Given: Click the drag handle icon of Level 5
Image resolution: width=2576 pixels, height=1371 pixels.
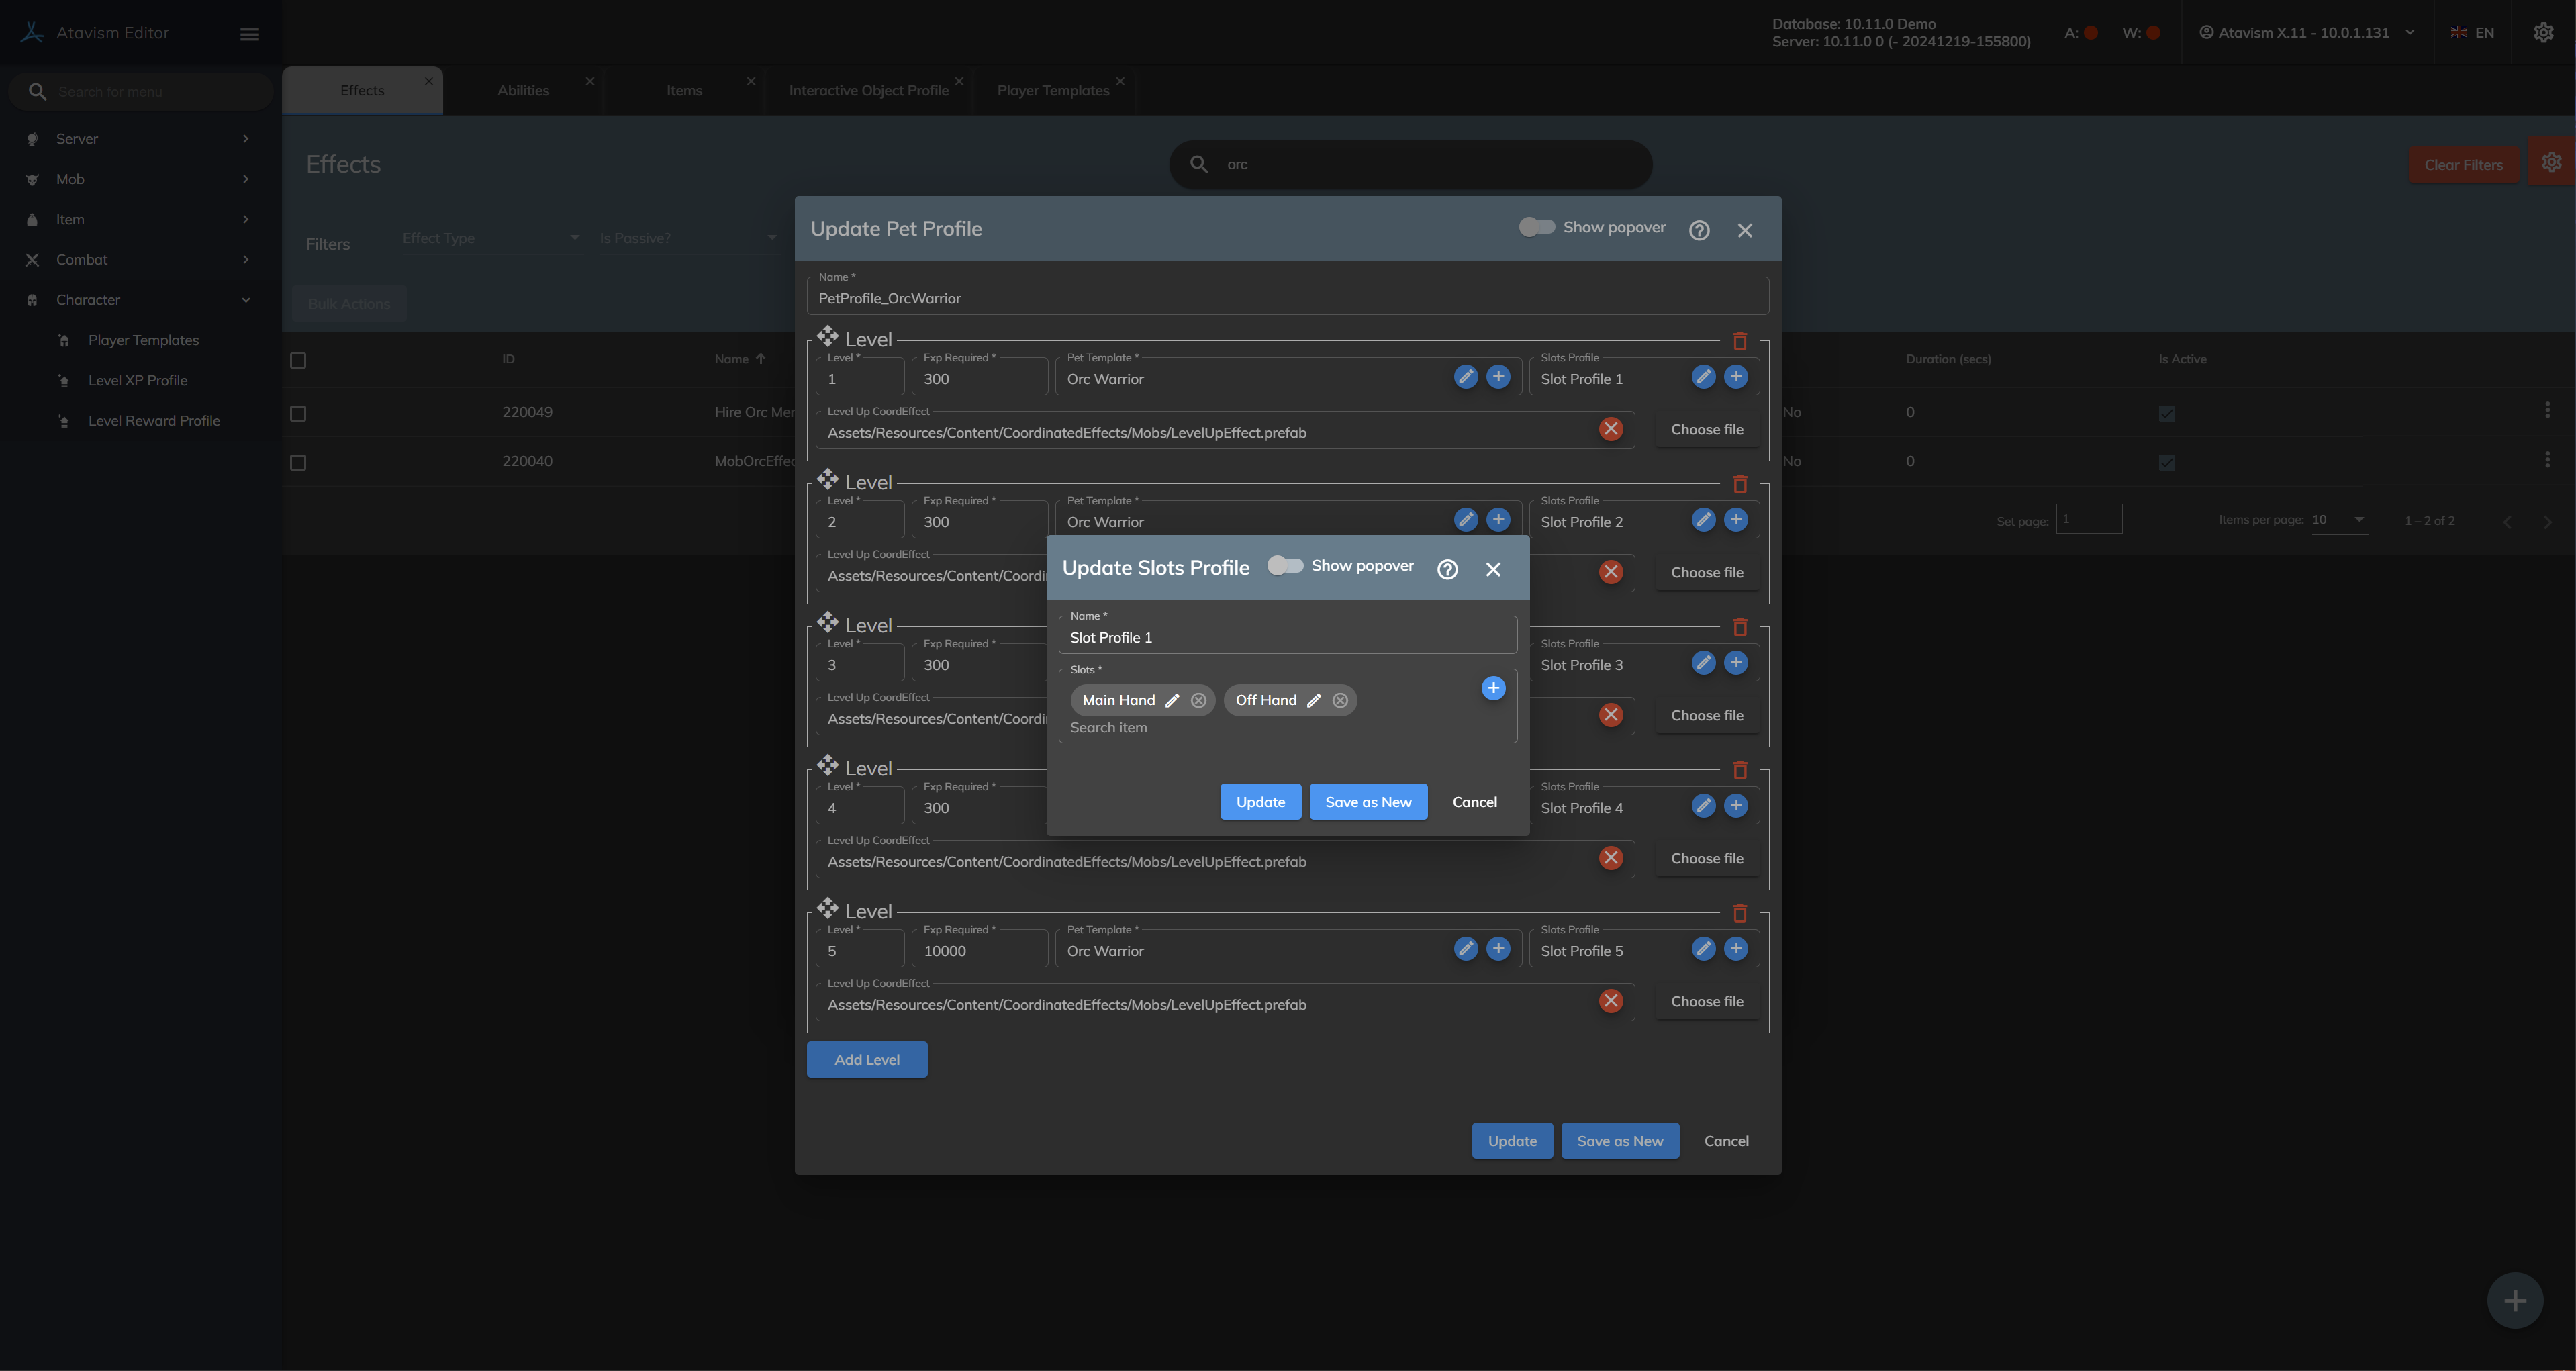Looking at the screenshot, I should click(x=827, y=908).
